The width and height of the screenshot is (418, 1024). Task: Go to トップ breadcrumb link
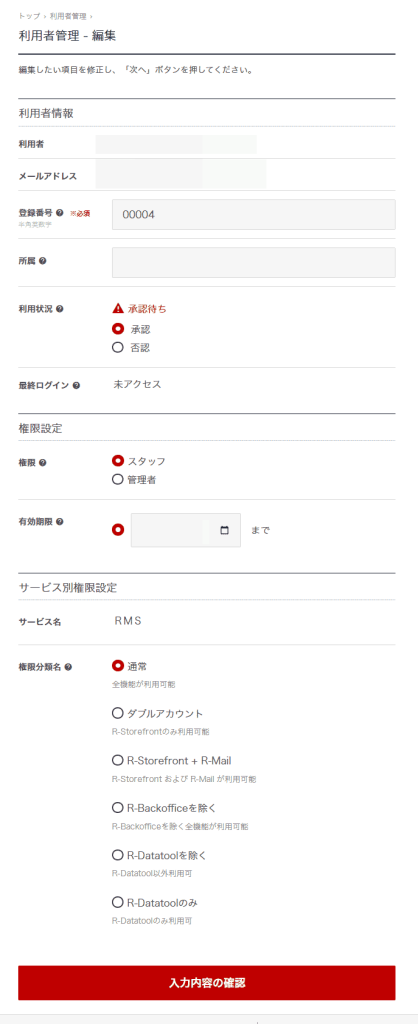pos(29,16)
